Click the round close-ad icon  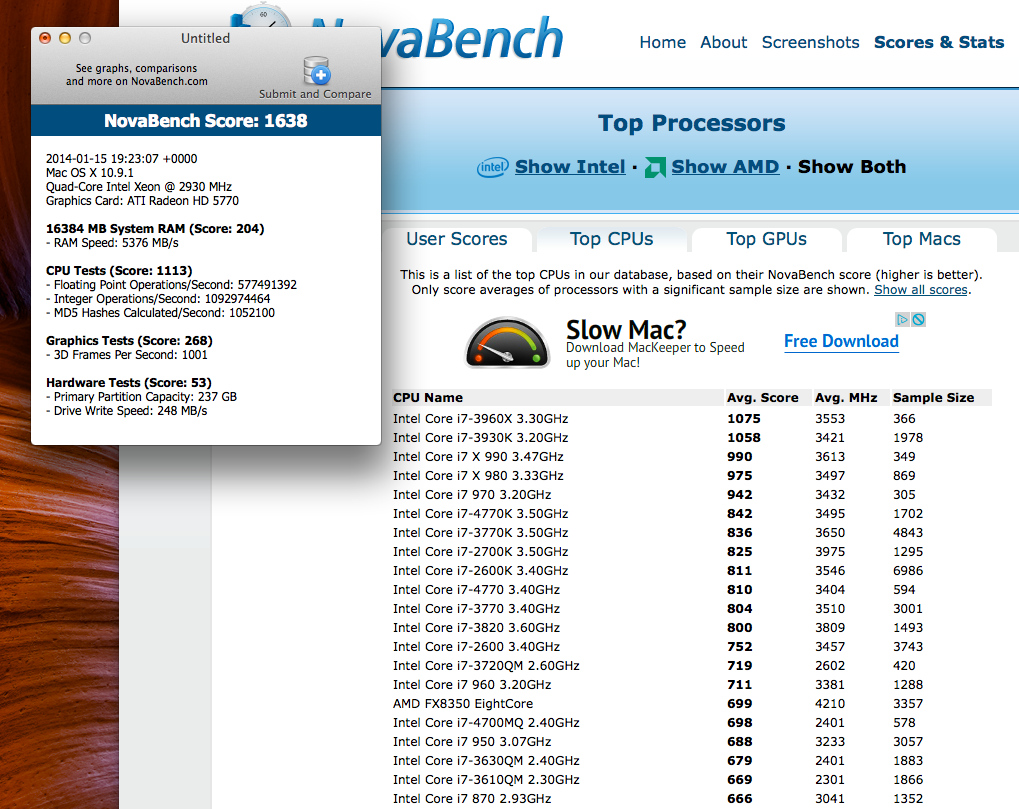point(918,319)
